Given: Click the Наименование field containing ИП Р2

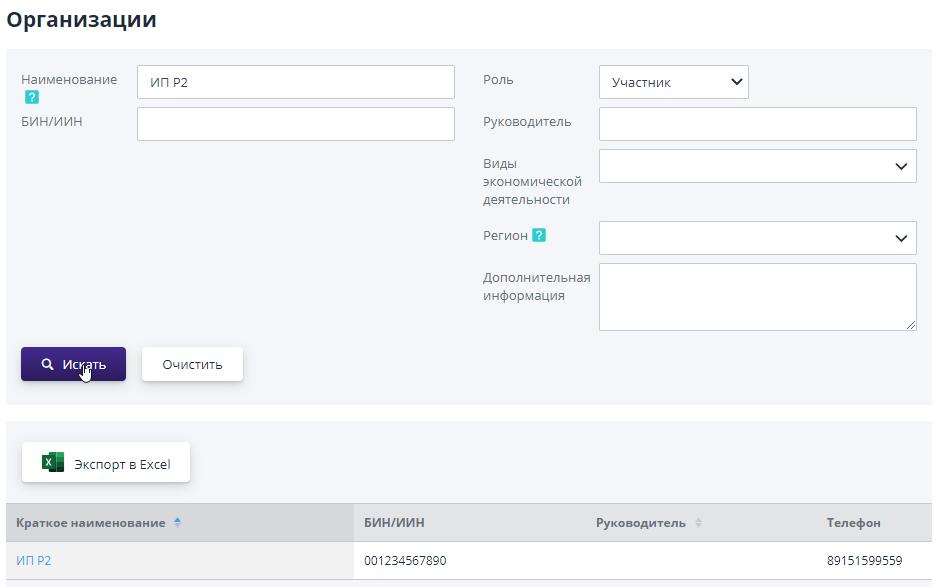Looking at the screenshot, I should [295, 82].
